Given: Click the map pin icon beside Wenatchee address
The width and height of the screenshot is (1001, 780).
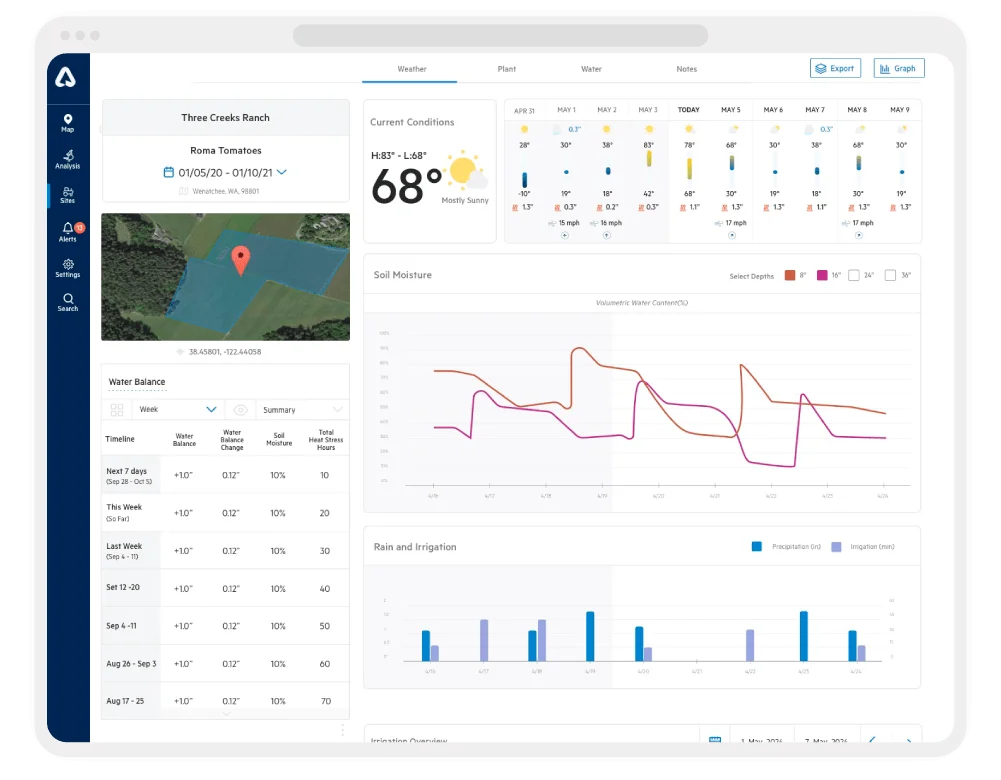Looking at the screenshot, I should (x=184, y=191).
